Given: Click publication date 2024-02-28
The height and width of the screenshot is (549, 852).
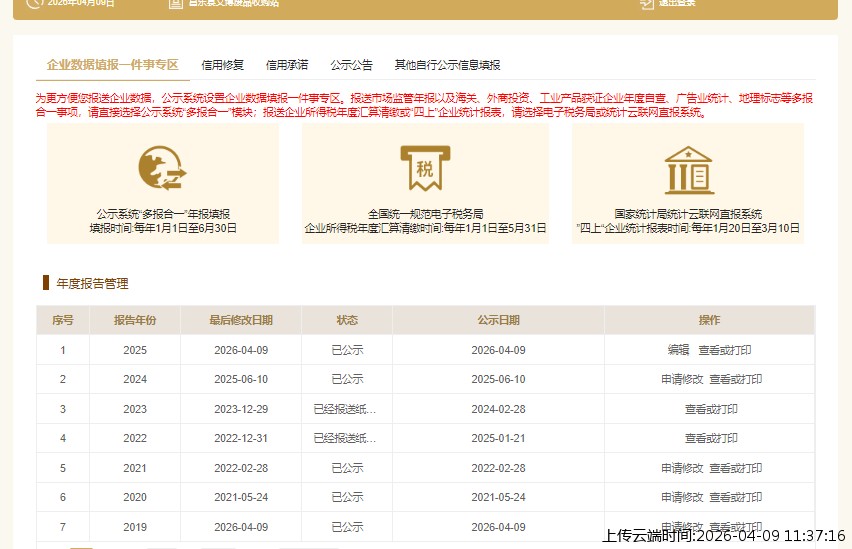Looking at the screenshot, I should pos(498,409).
